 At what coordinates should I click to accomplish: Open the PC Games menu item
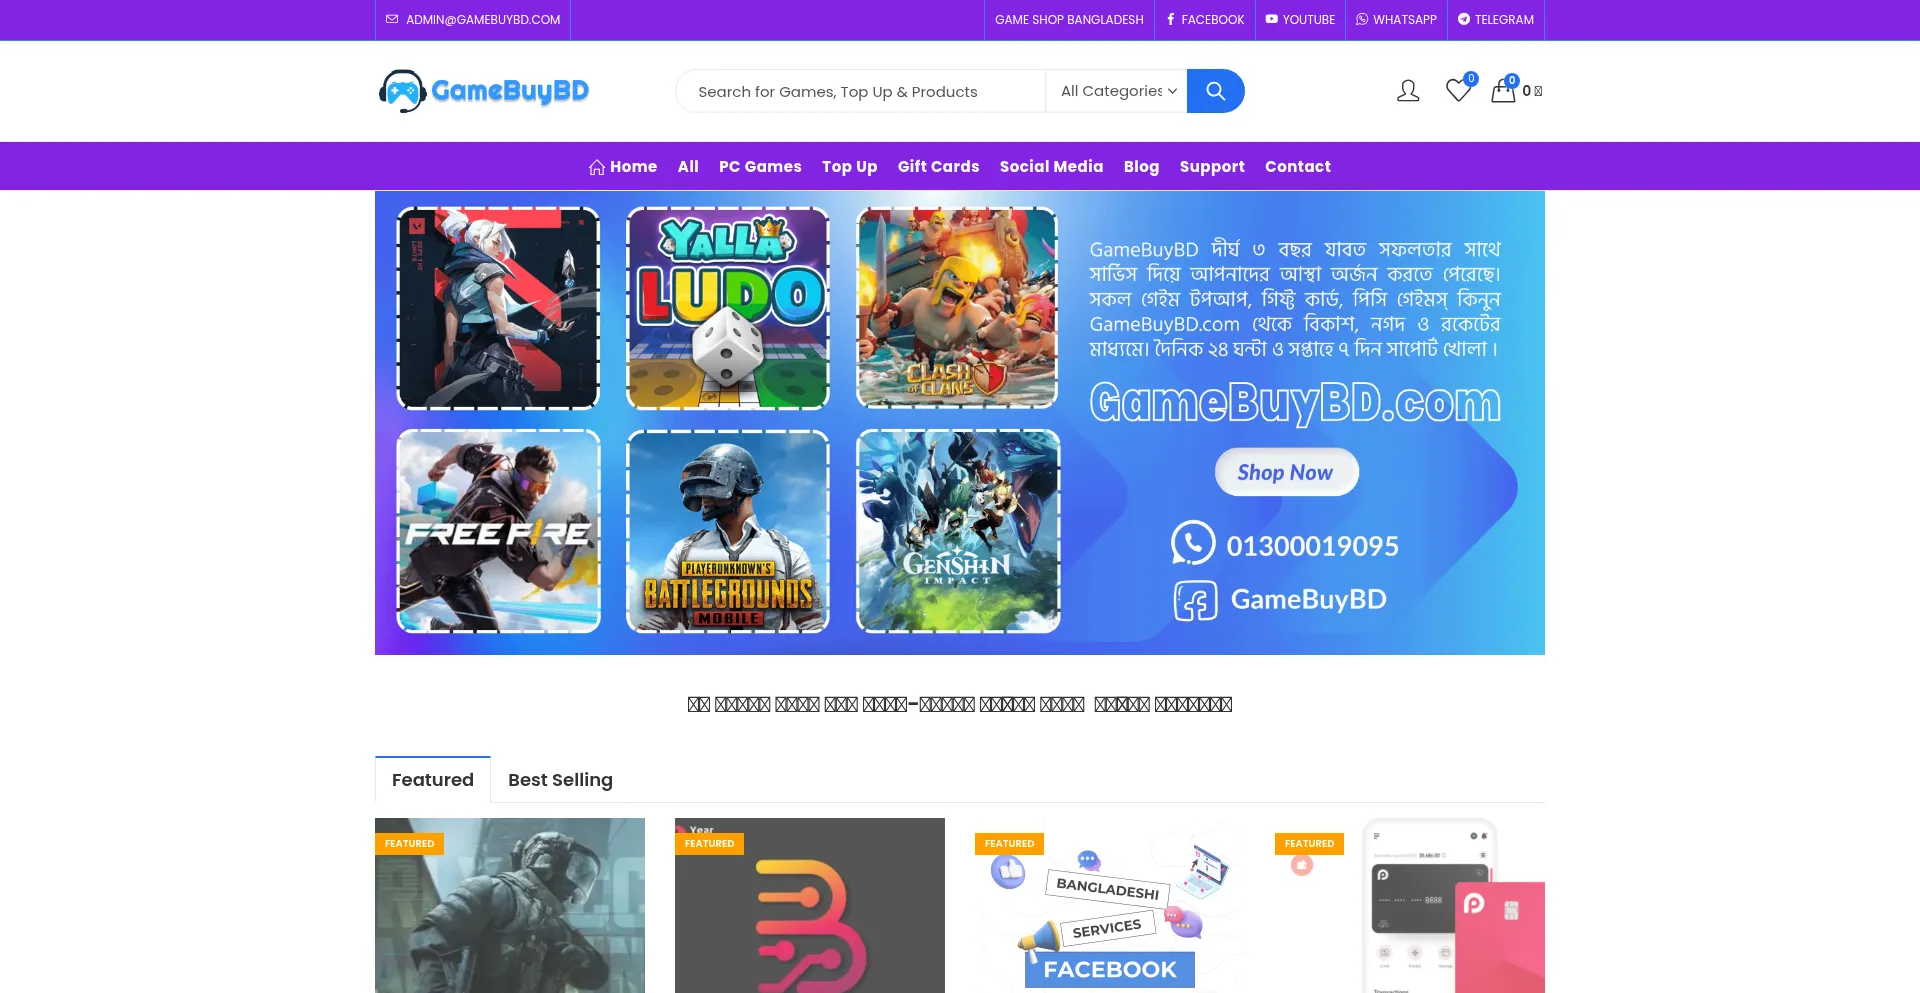[759, 166]
